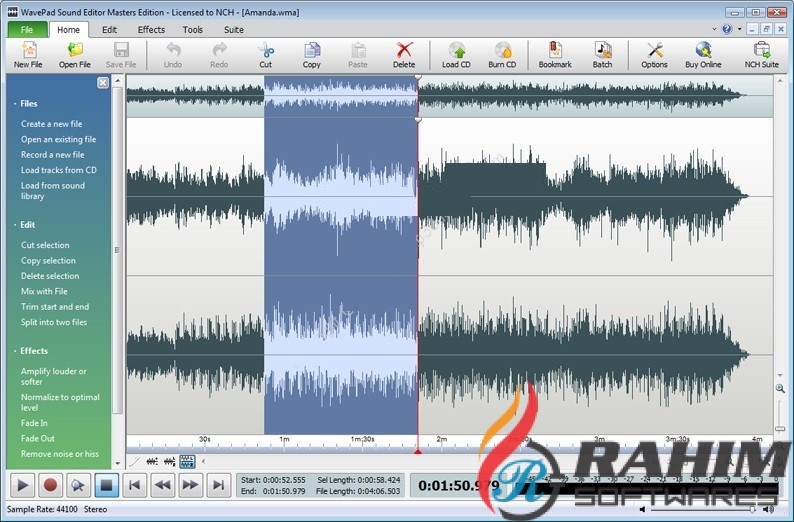
Task: Start playback with the Play button
Action: (22, 485)
